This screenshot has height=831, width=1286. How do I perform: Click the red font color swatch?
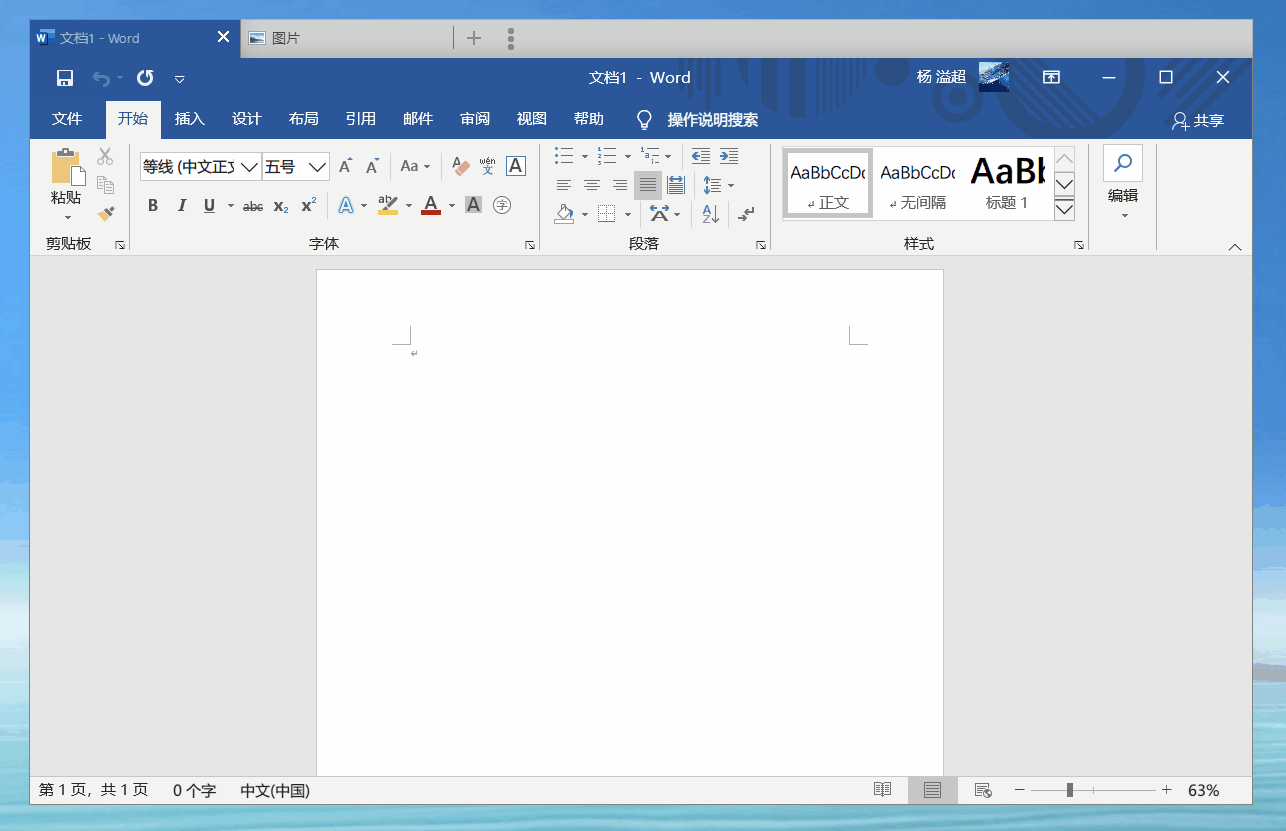431,206
